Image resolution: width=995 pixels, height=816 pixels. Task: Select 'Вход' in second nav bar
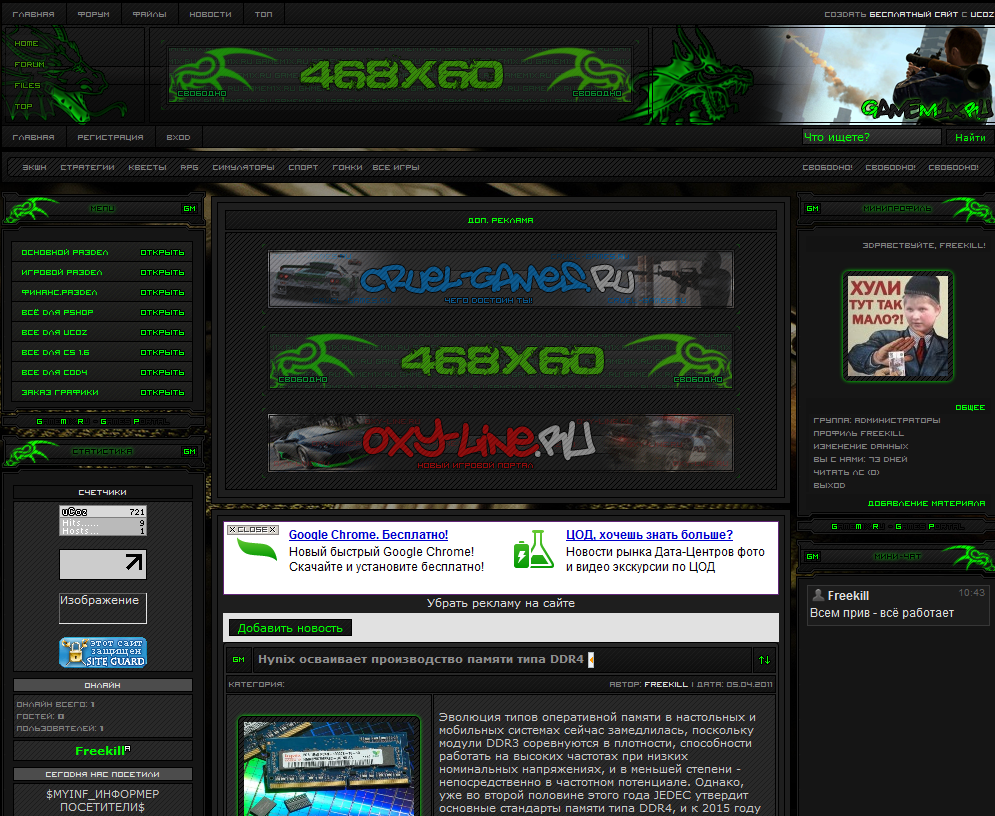178,137
